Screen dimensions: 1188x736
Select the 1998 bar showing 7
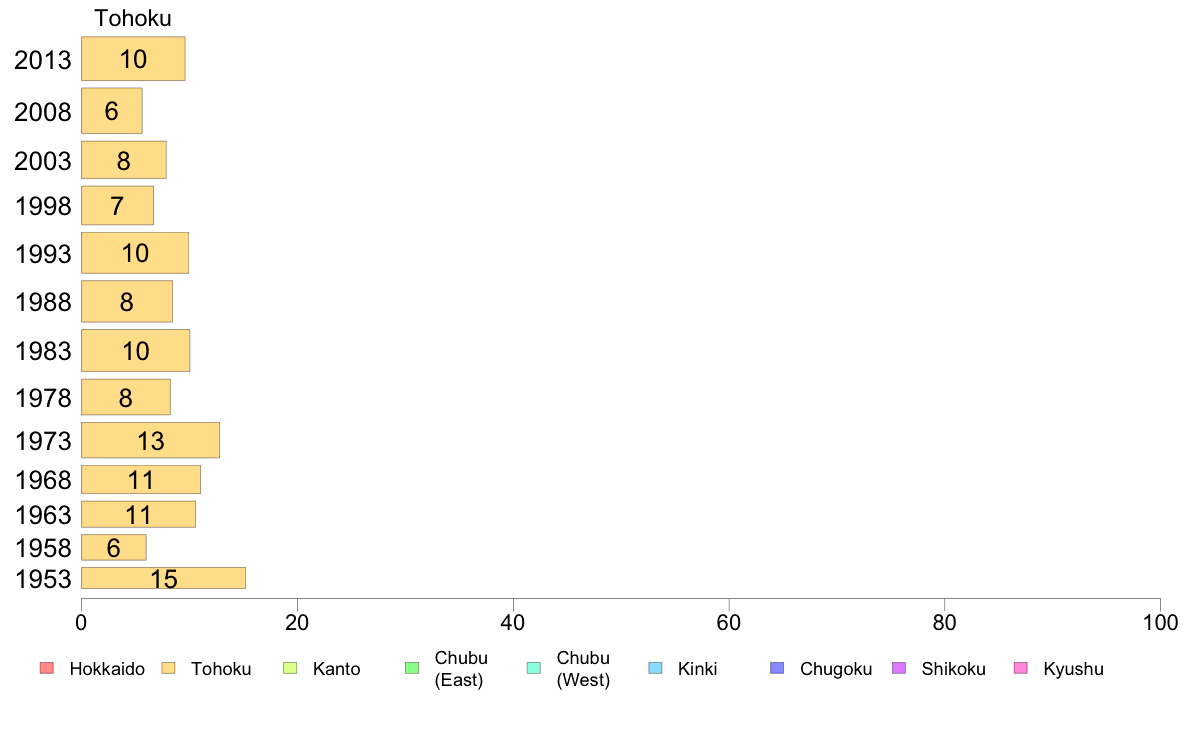[x=117, y=205]
